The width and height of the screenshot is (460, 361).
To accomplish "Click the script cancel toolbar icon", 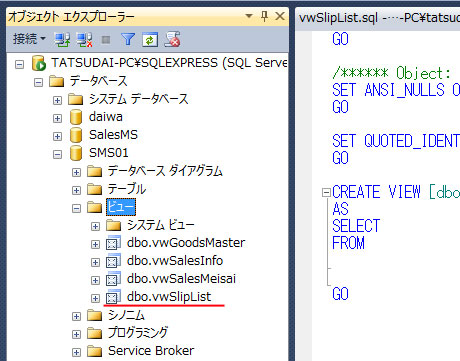I will click(172, 39).
